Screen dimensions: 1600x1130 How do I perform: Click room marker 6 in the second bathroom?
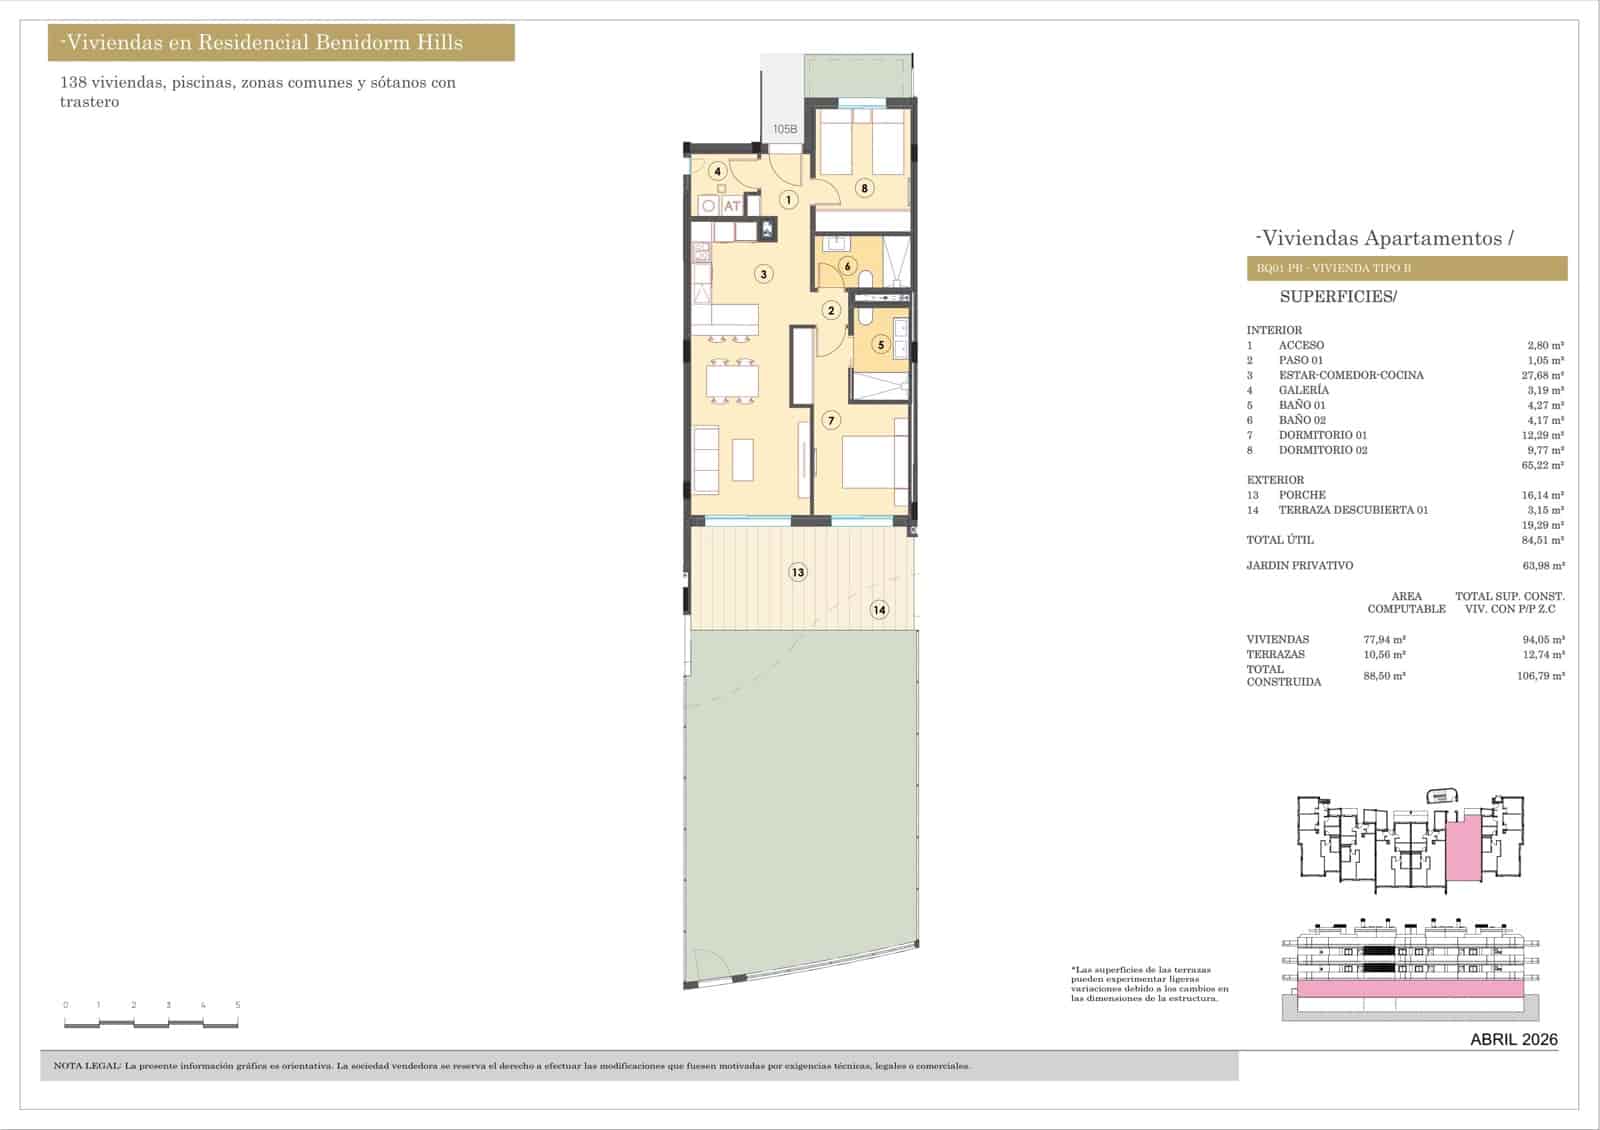(x=848, y=267)
